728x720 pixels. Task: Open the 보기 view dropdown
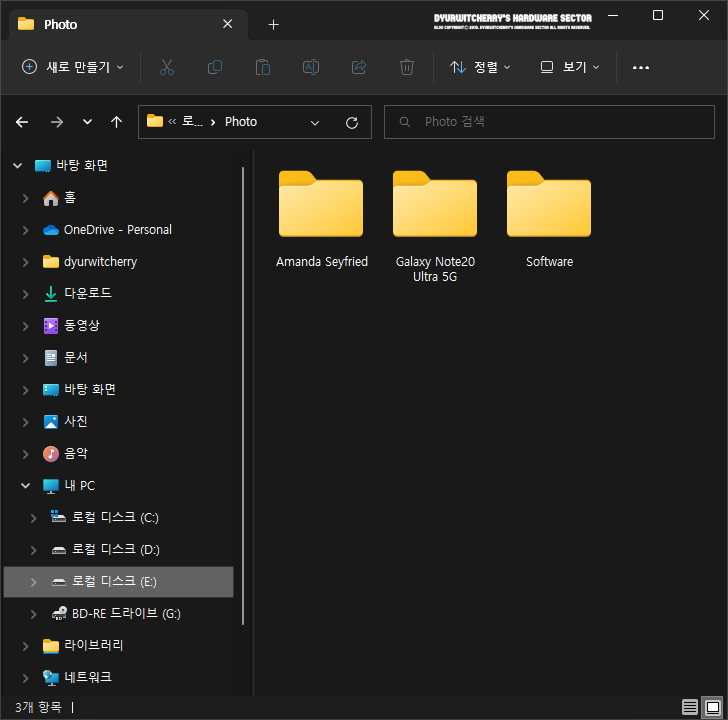[570, 67]
